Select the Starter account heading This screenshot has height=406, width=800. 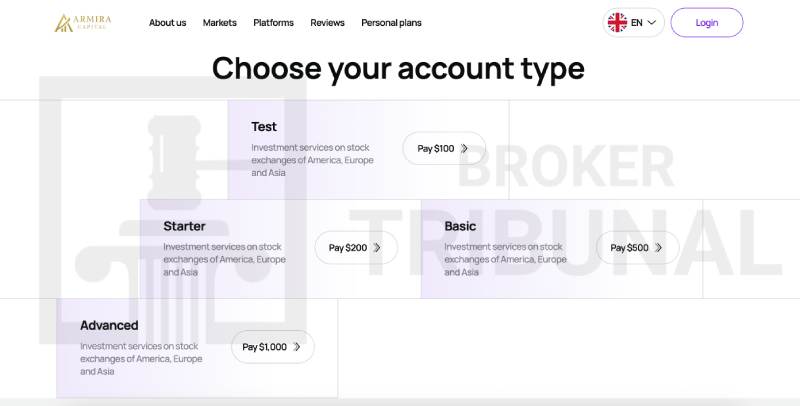(x=184, y=226)
